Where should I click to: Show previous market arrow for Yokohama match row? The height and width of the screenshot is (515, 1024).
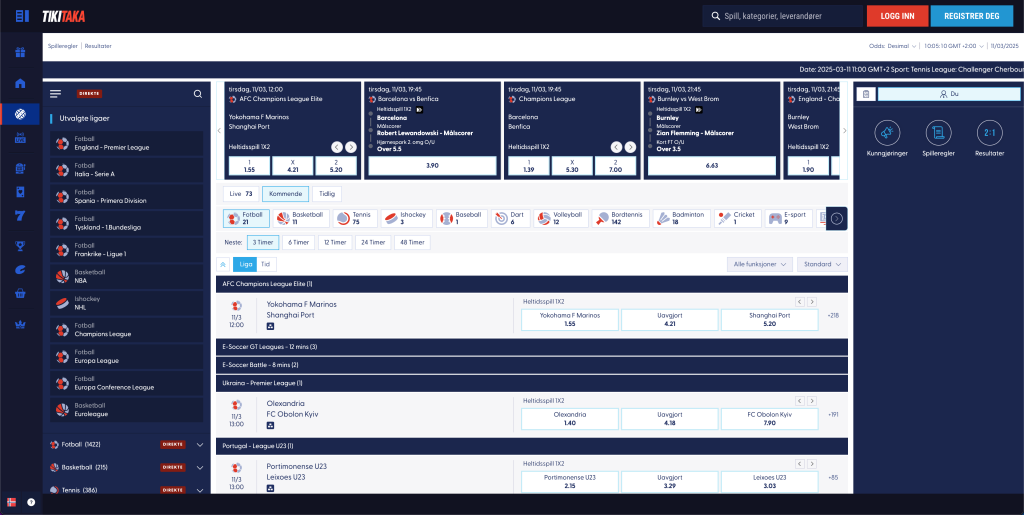799,302
